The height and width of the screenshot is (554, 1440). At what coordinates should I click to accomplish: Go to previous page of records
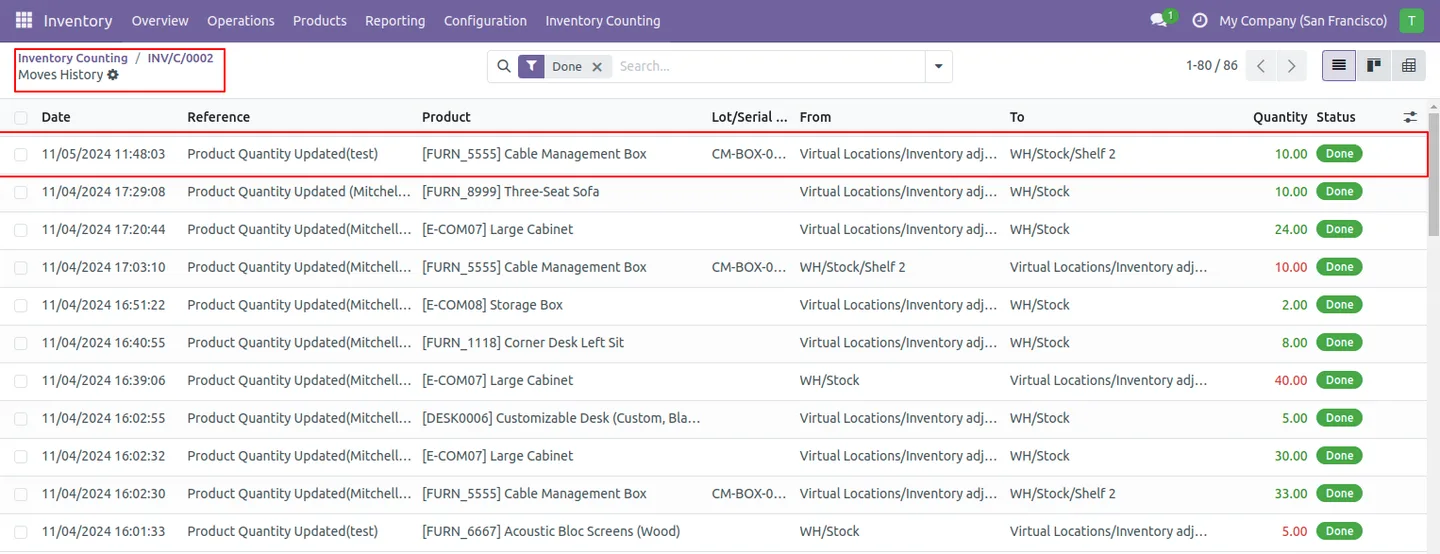coord(1261,66)
